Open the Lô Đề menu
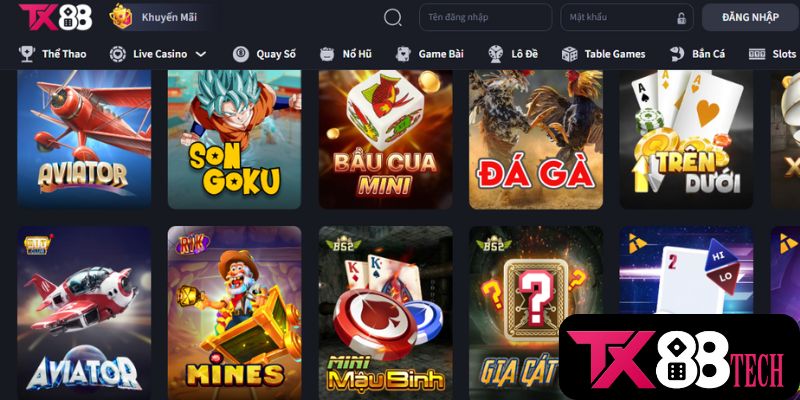The width and height of the screenshot is (800, 400). 513,54
